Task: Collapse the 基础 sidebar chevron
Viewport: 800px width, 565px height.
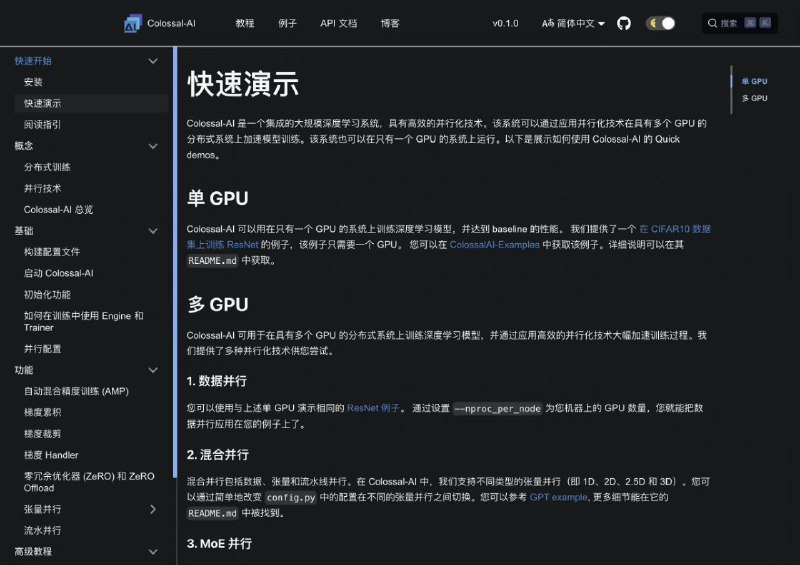Action: coord(153,231)
